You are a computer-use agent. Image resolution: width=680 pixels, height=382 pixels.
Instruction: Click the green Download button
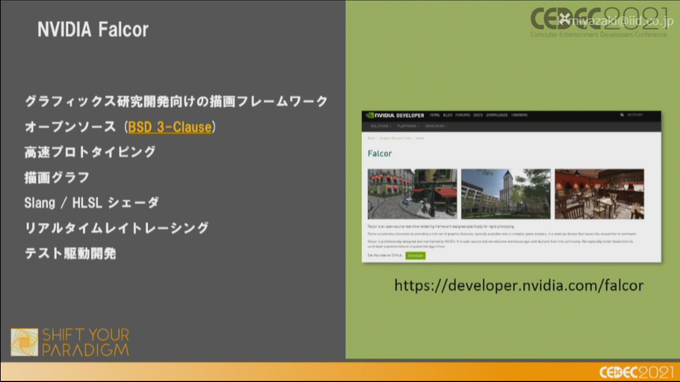pos(415,256)
